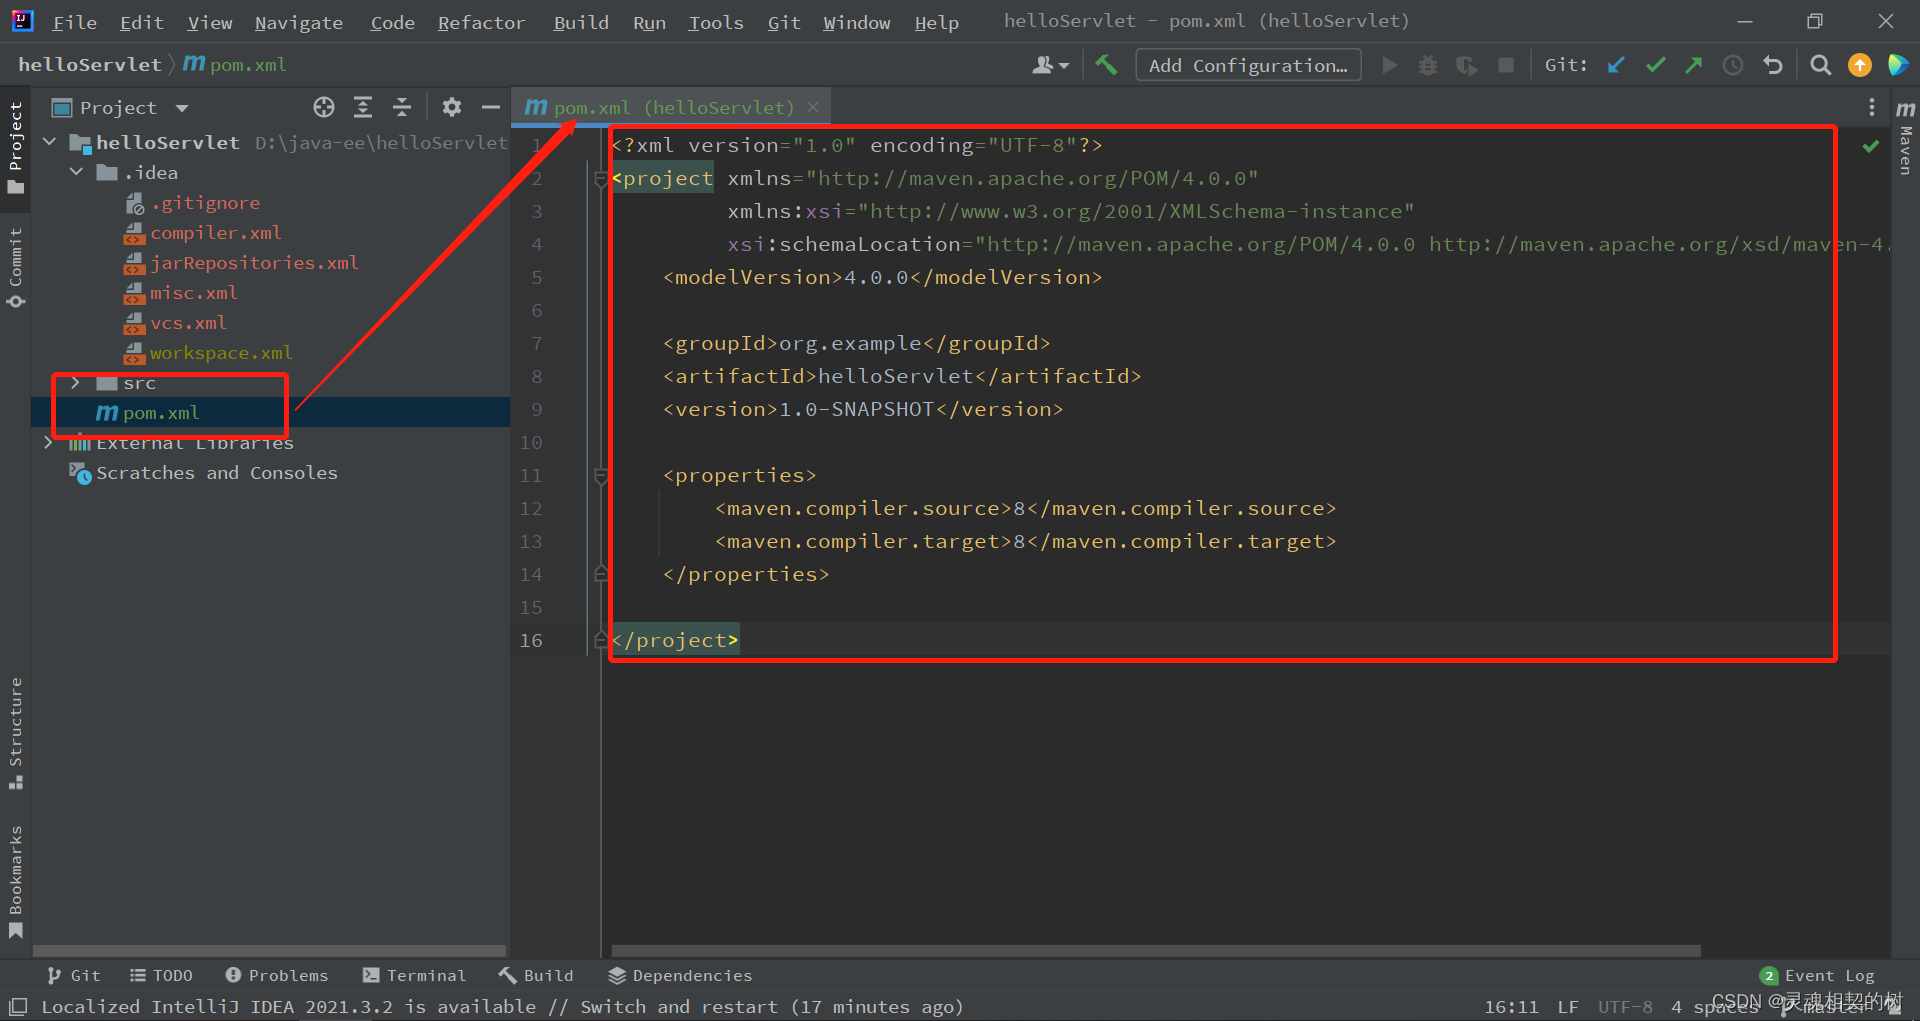This screenshot has height=1021, width=1920.
Task: Open the Event Log
Action: click(1817, 975)
